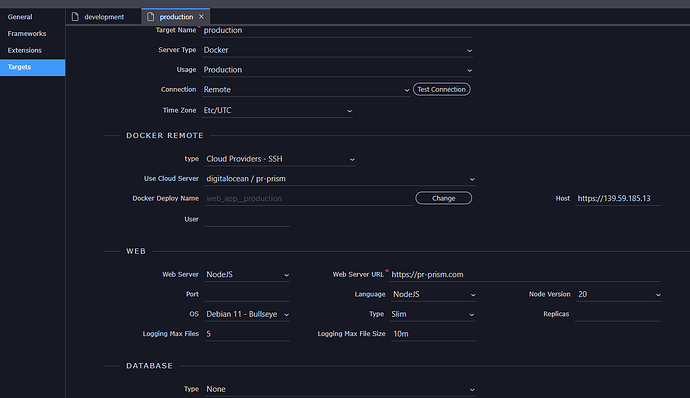Edit the Target Name field
The width and height of the screenshot is (690, 398).
coord(338,30)
